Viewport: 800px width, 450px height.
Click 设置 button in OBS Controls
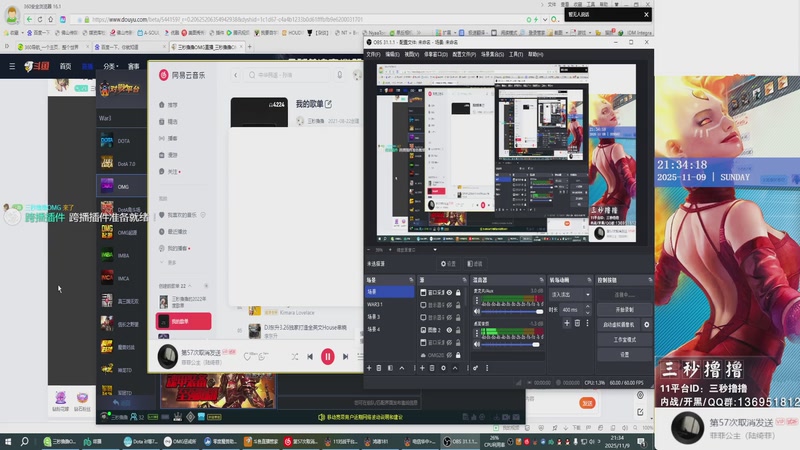tap(624, 354)
